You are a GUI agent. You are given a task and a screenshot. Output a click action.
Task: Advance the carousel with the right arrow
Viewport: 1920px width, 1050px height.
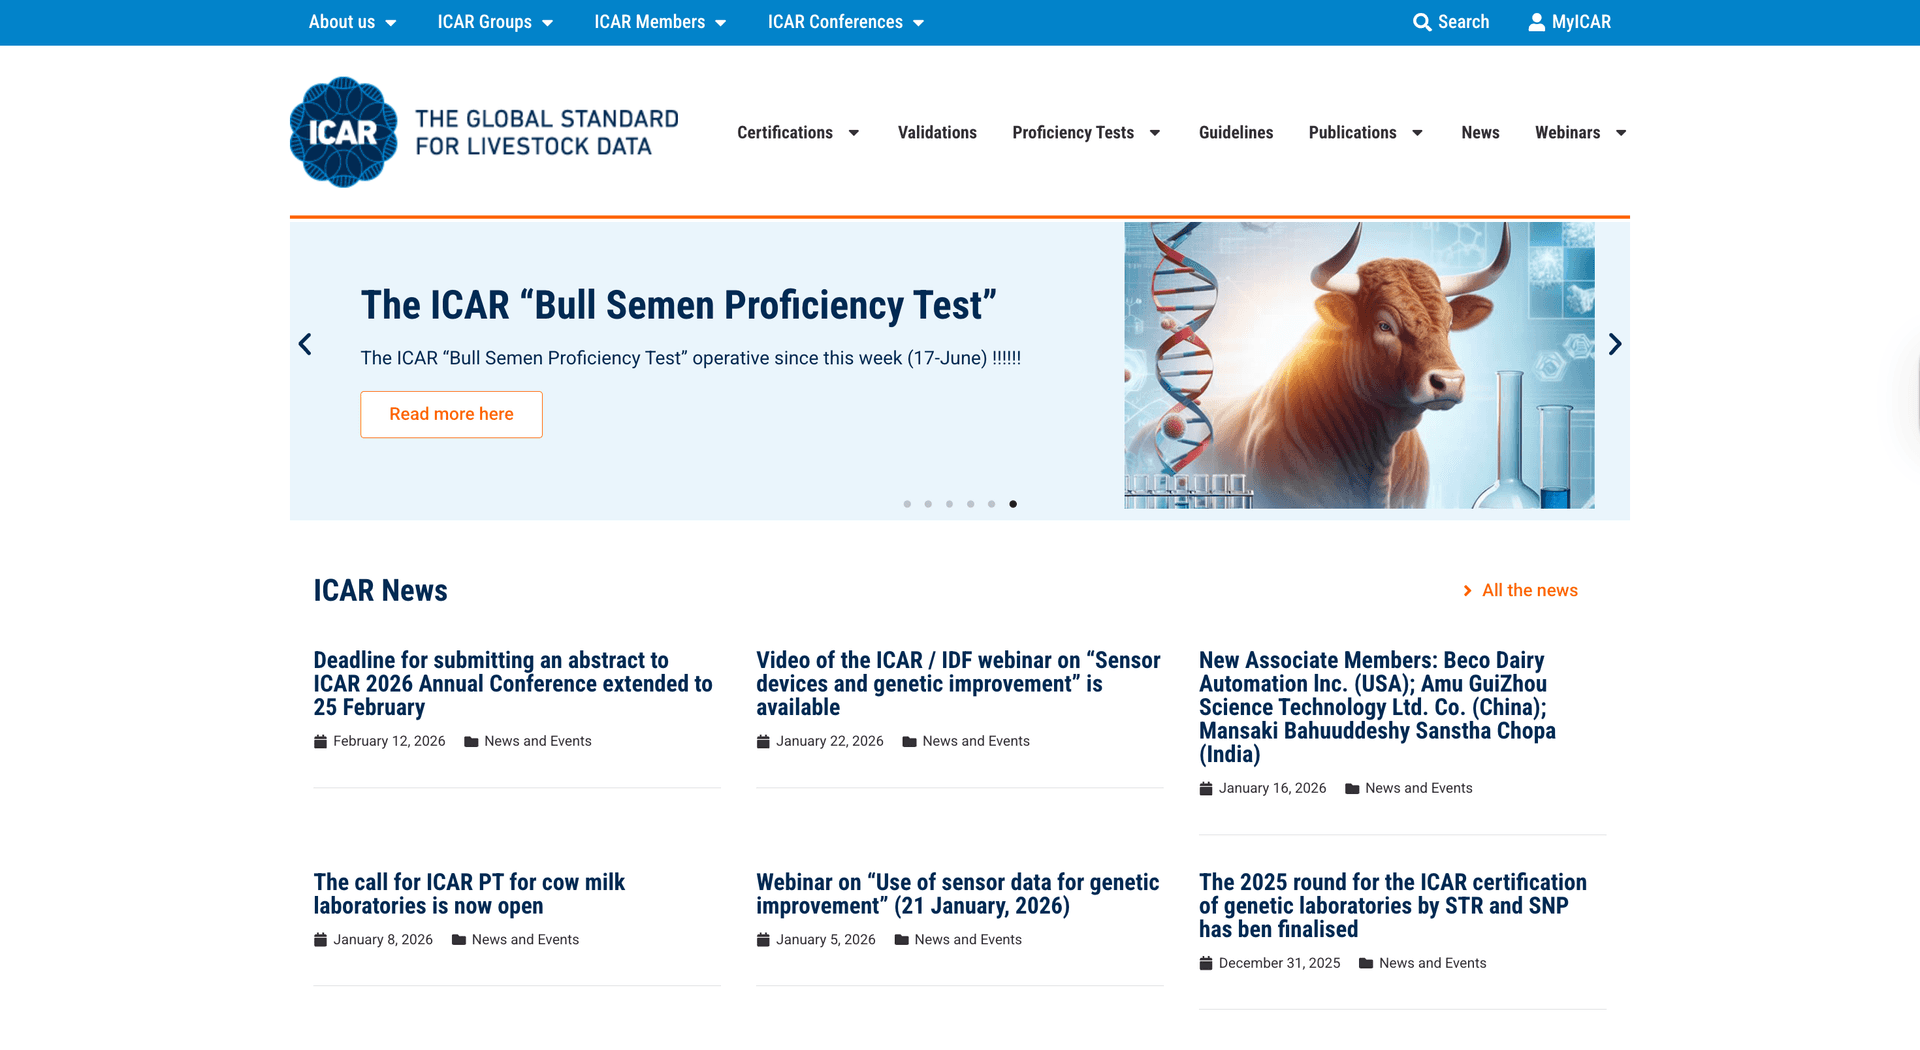point(1614,344)
